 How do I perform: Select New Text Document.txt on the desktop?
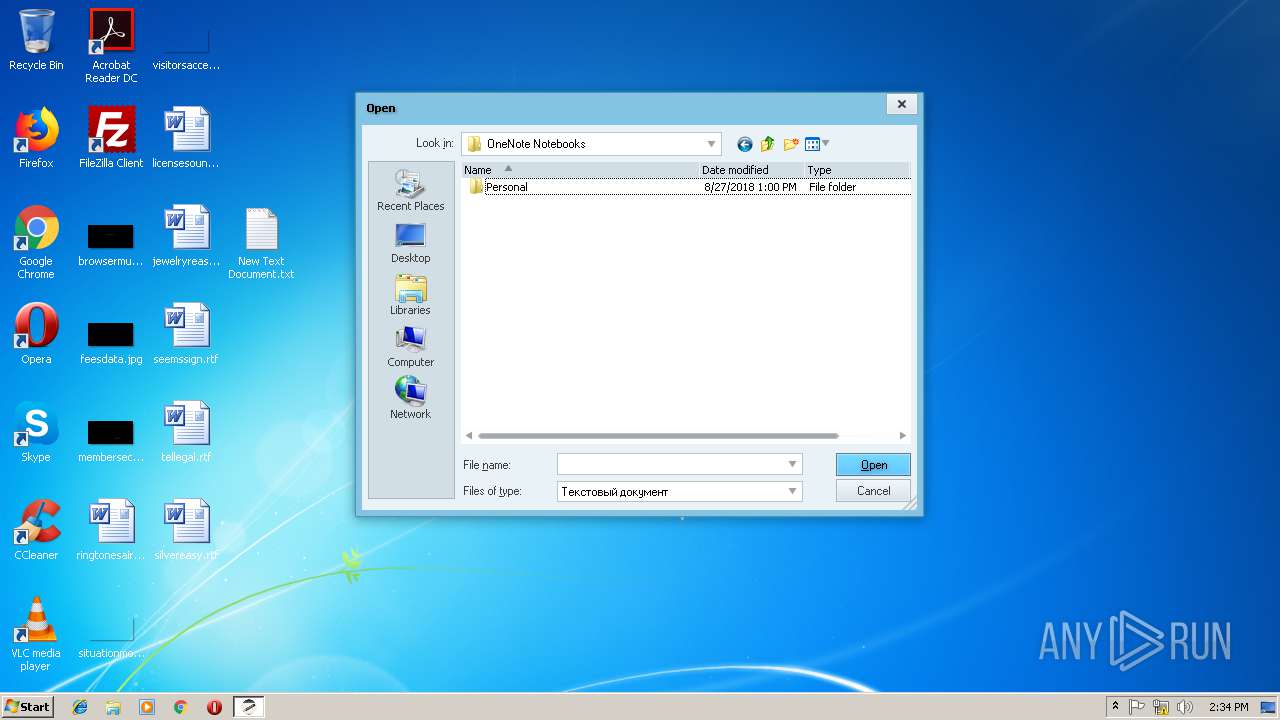coord(261,243)
